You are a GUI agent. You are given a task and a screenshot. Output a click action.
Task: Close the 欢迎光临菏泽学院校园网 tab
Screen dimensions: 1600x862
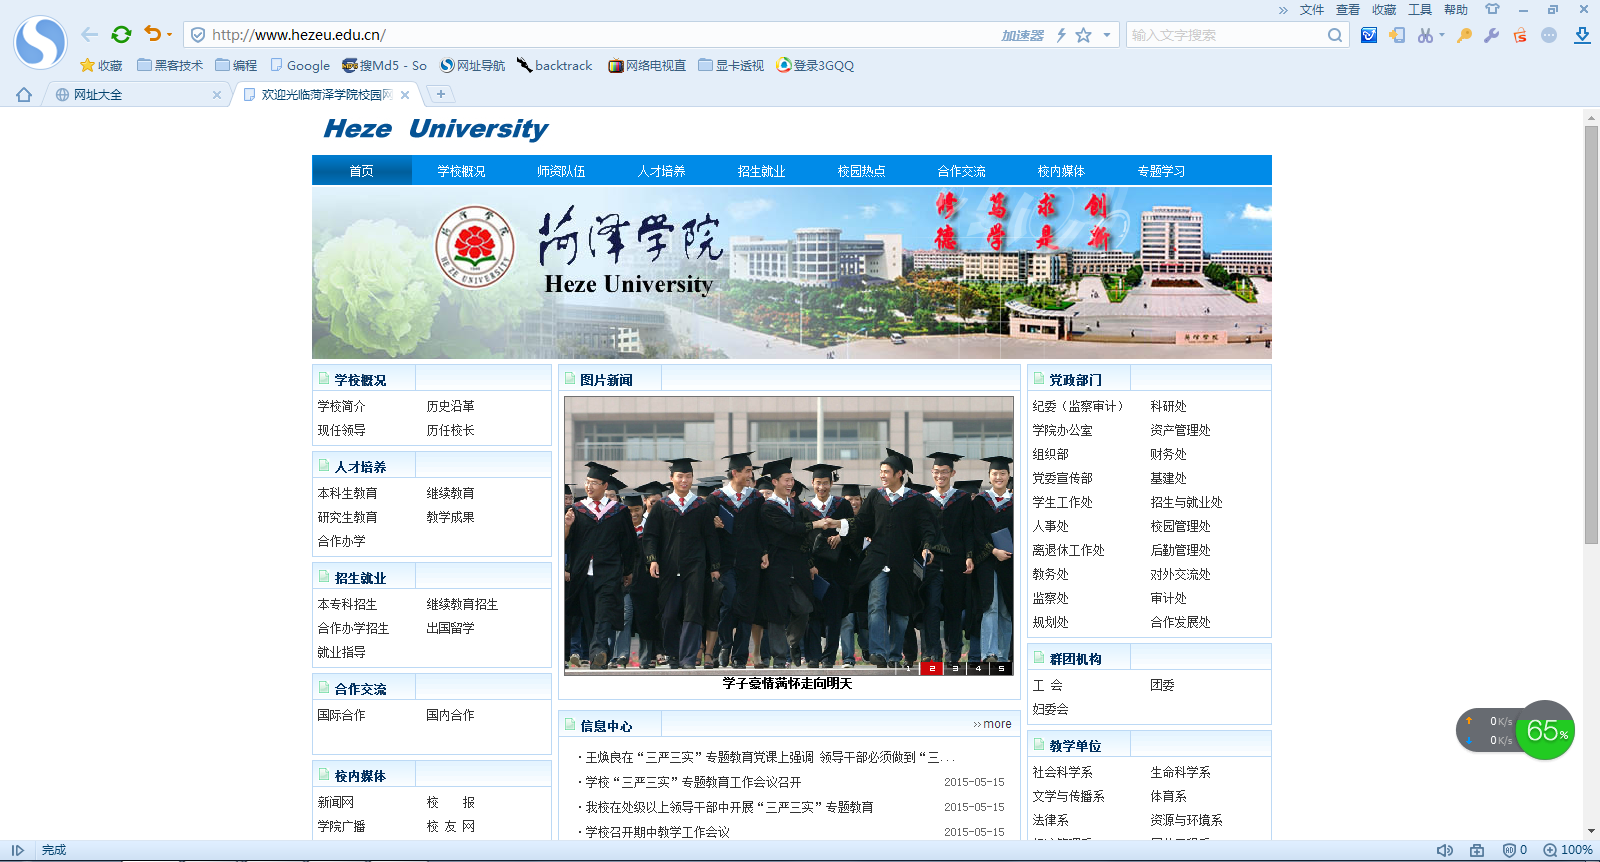pos(405,95)
